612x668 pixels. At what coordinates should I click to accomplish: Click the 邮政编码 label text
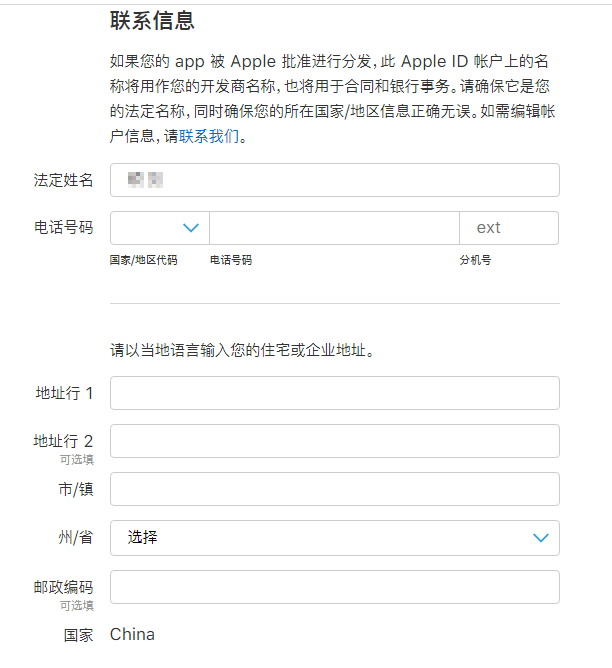coord(63,587)
